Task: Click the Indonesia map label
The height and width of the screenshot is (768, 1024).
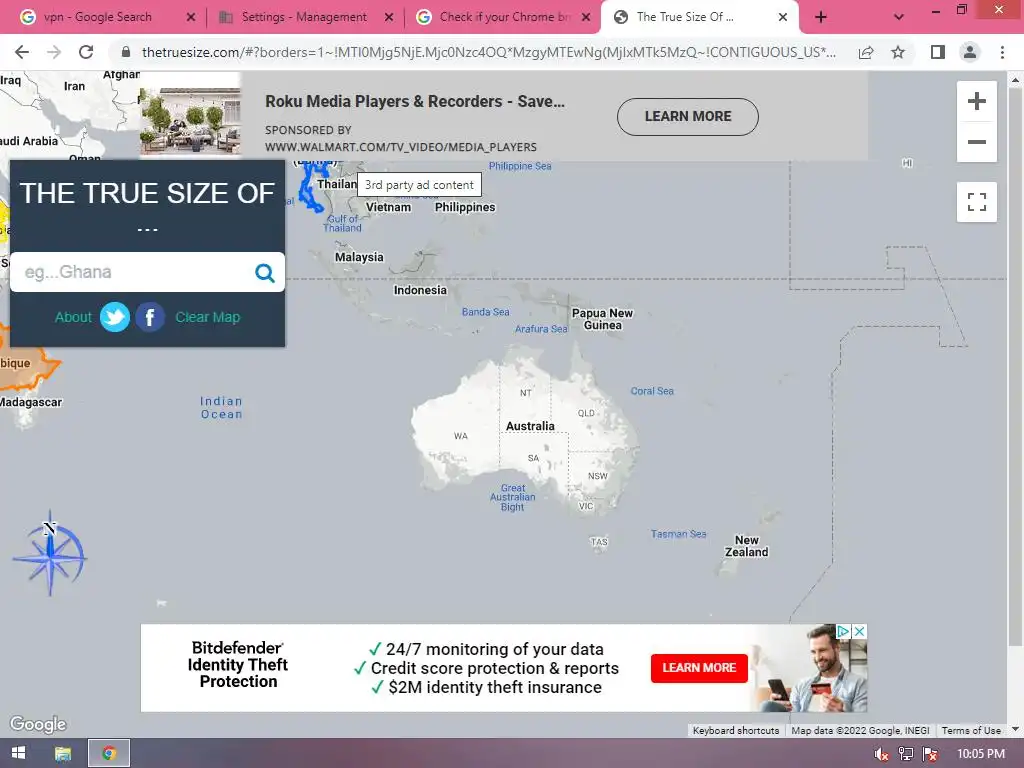Action: pos(420,290)
